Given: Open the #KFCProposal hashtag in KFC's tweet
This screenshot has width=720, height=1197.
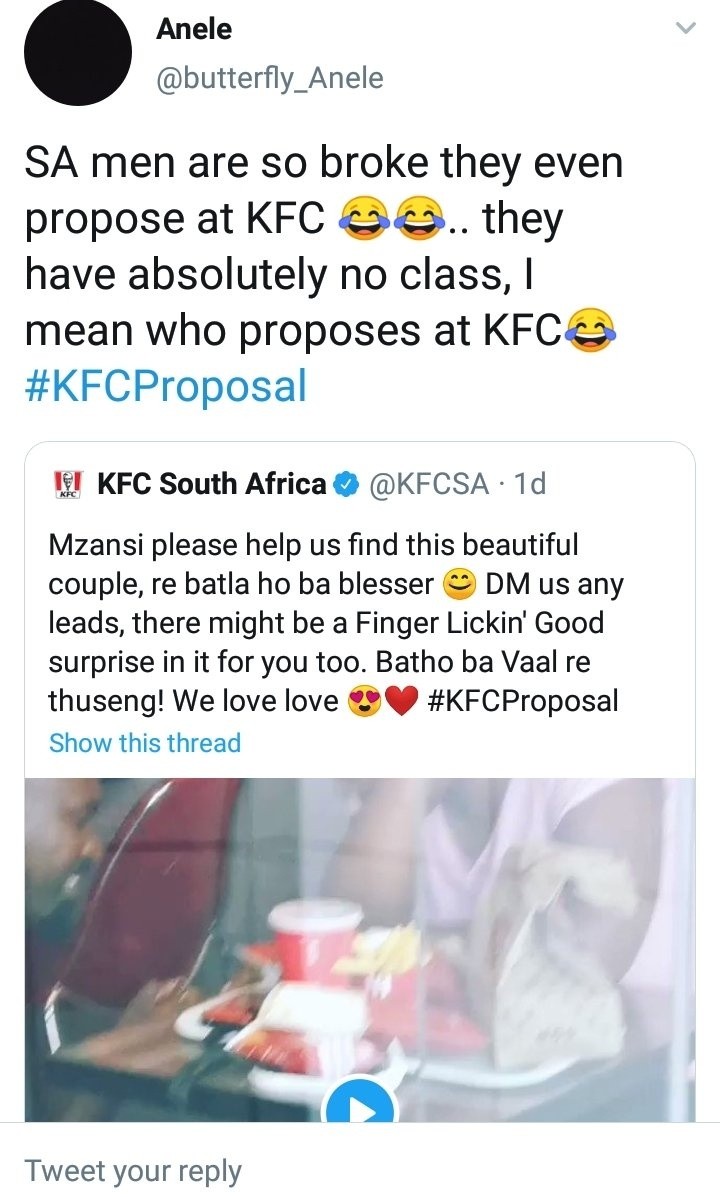Looking at the screenshot, I should 522,700.
